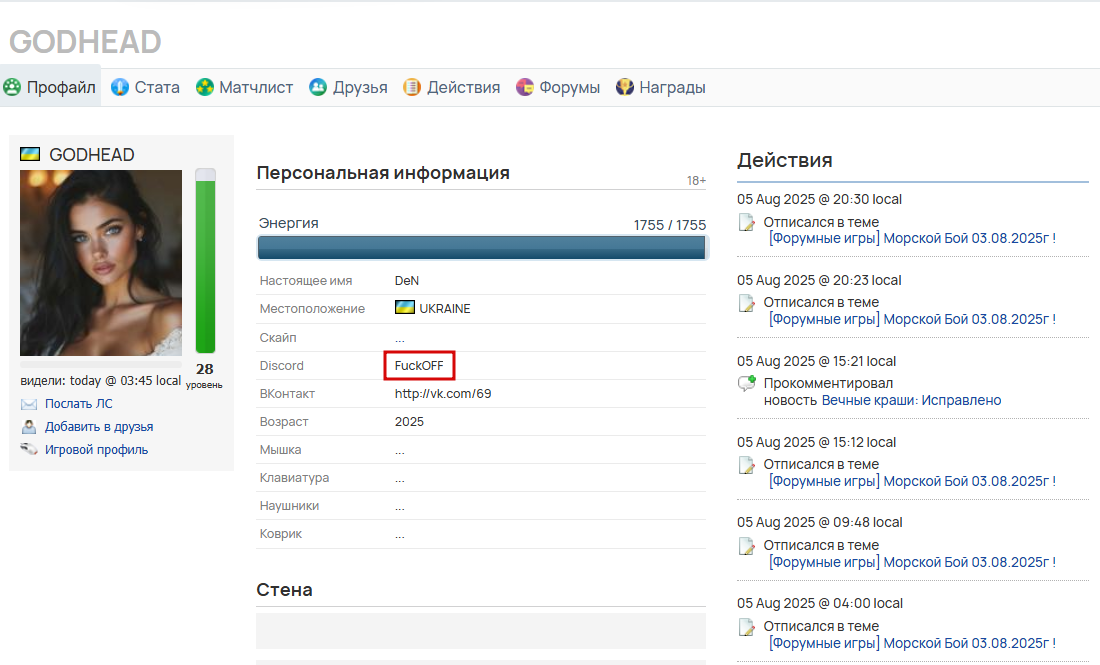This screenshot has width=1100, height=665.
Task: Click the Действия section heading
Action: (784, 161)
